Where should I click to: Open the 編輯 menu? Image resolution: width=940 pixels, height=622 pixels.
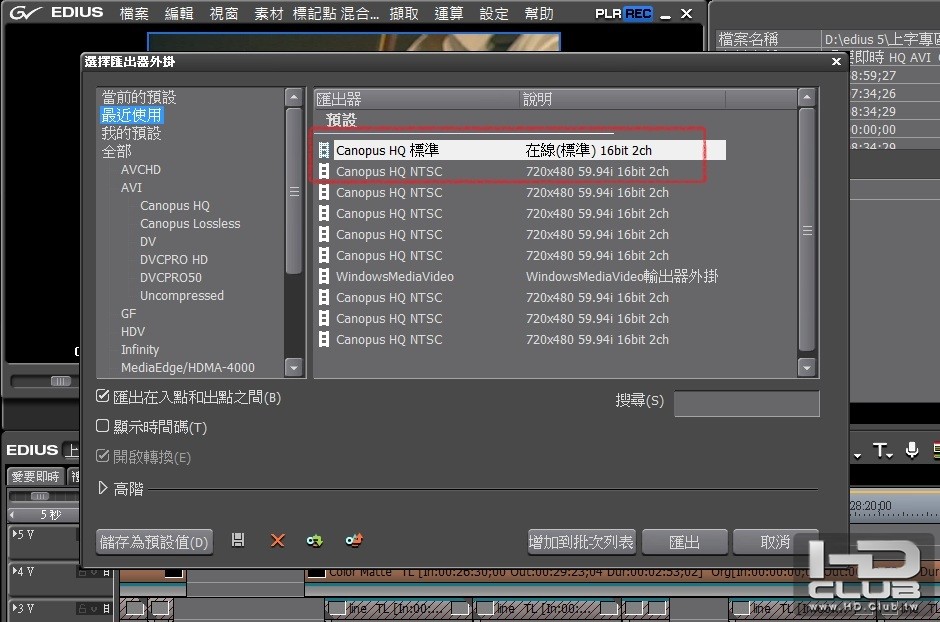click(x=179, y=13)
